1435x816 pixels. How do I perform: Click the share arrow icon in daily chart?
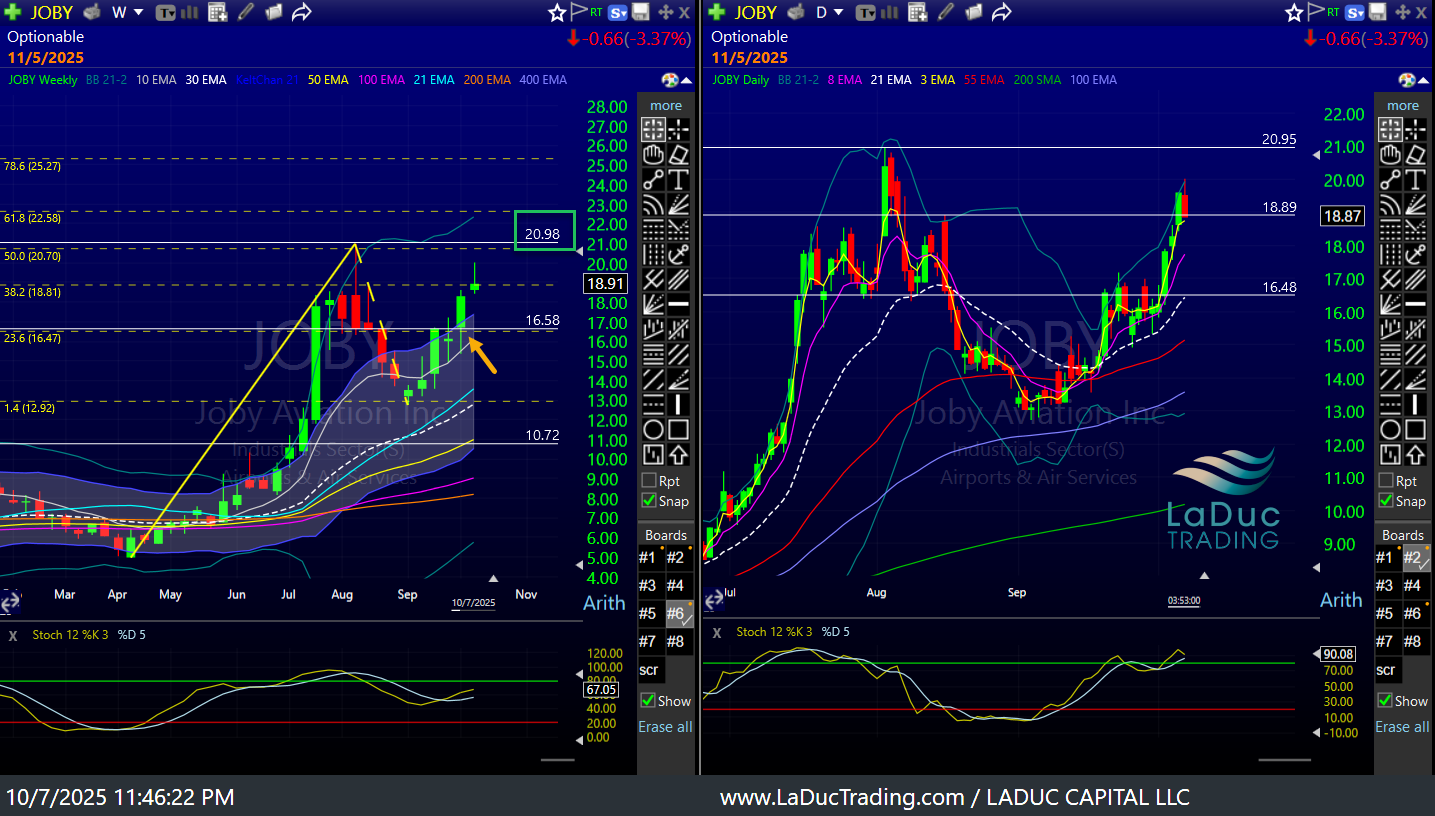(1001, 12)
